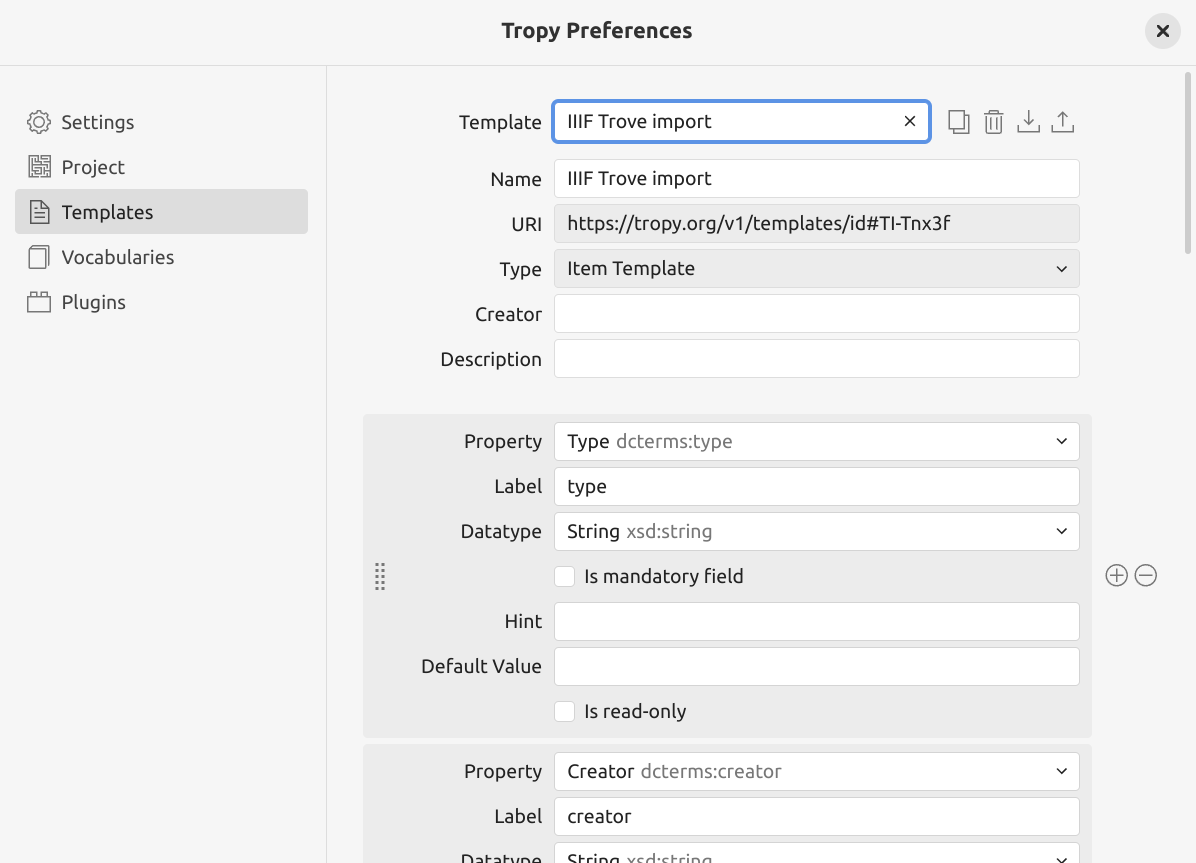Click the 'Tropy Preferences' window title
This screenshot has height=863, width=1196.
tap(596, 31)
